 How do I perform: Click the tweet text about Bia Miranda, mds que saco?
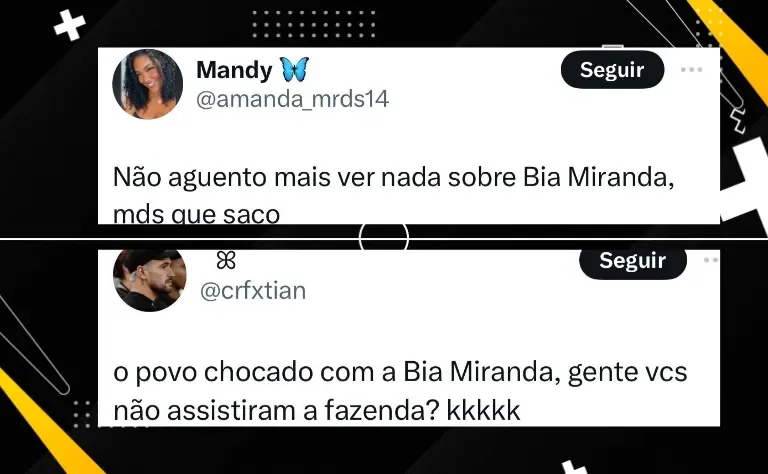[x=393, y=195]
